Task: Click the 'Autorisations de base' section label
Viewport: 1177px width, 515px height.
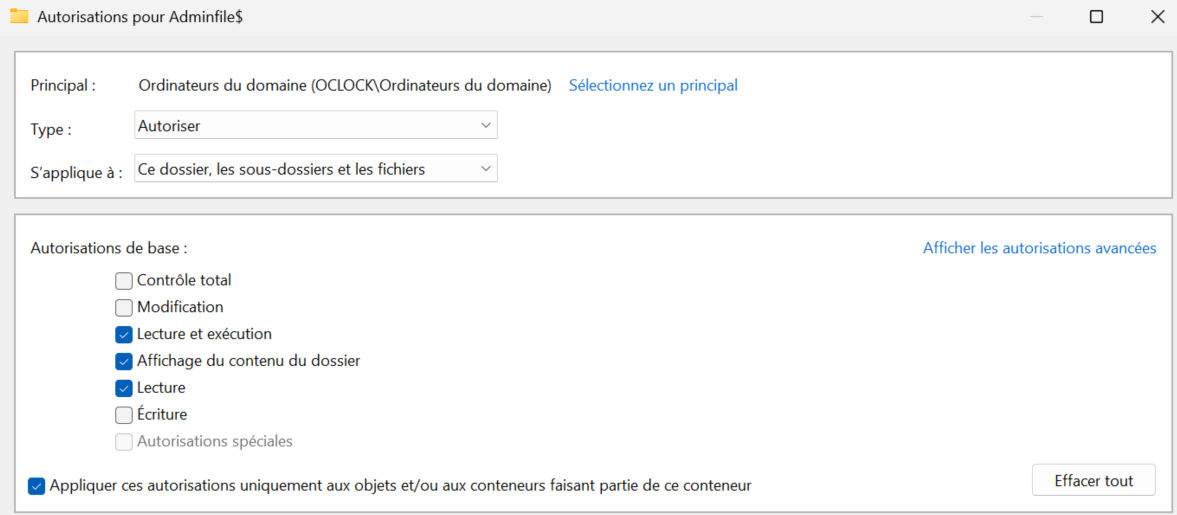Action: click(x=109, y=248)
